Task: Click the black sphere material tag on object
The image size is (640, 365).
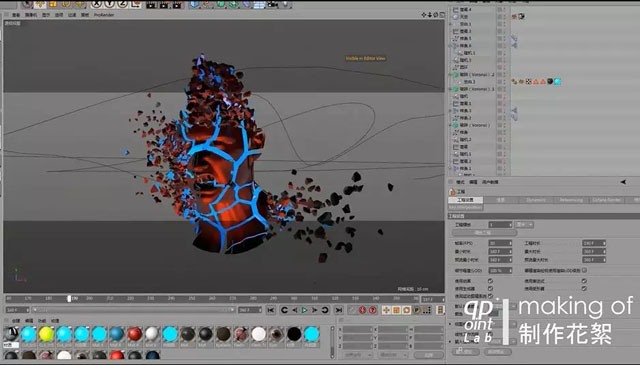Action: click(550, 82)
